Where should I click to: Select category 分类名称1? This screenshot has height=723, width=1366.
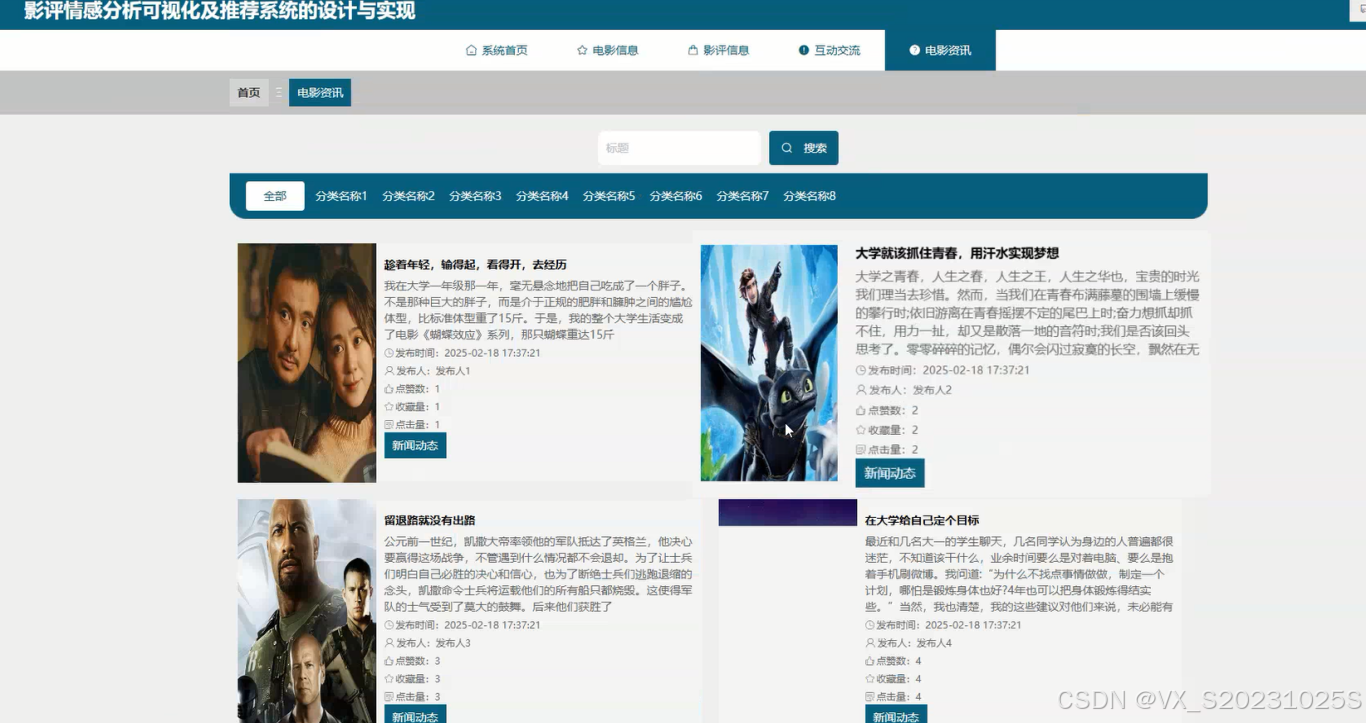[341, 196]
